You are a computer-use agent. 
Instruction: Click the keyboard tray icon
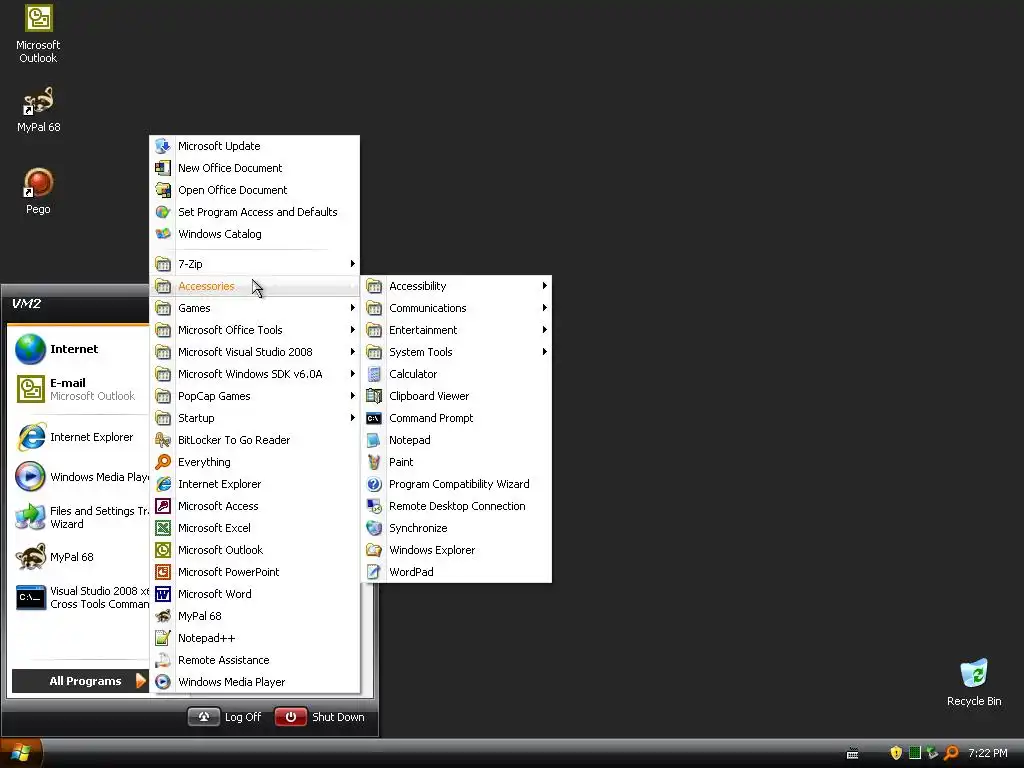click(x=852, y=754)
